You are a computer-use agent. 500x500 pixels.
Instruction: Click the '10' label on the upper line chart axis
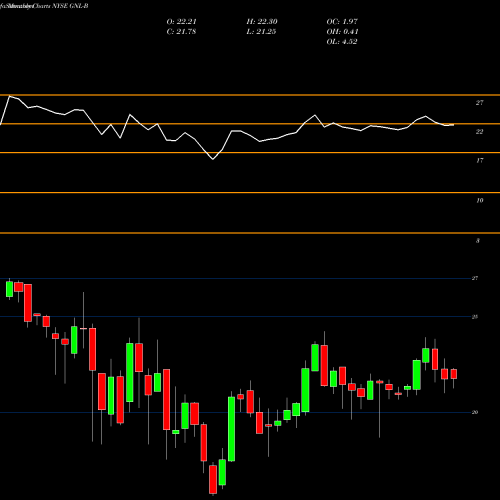[x=479, y=201]
